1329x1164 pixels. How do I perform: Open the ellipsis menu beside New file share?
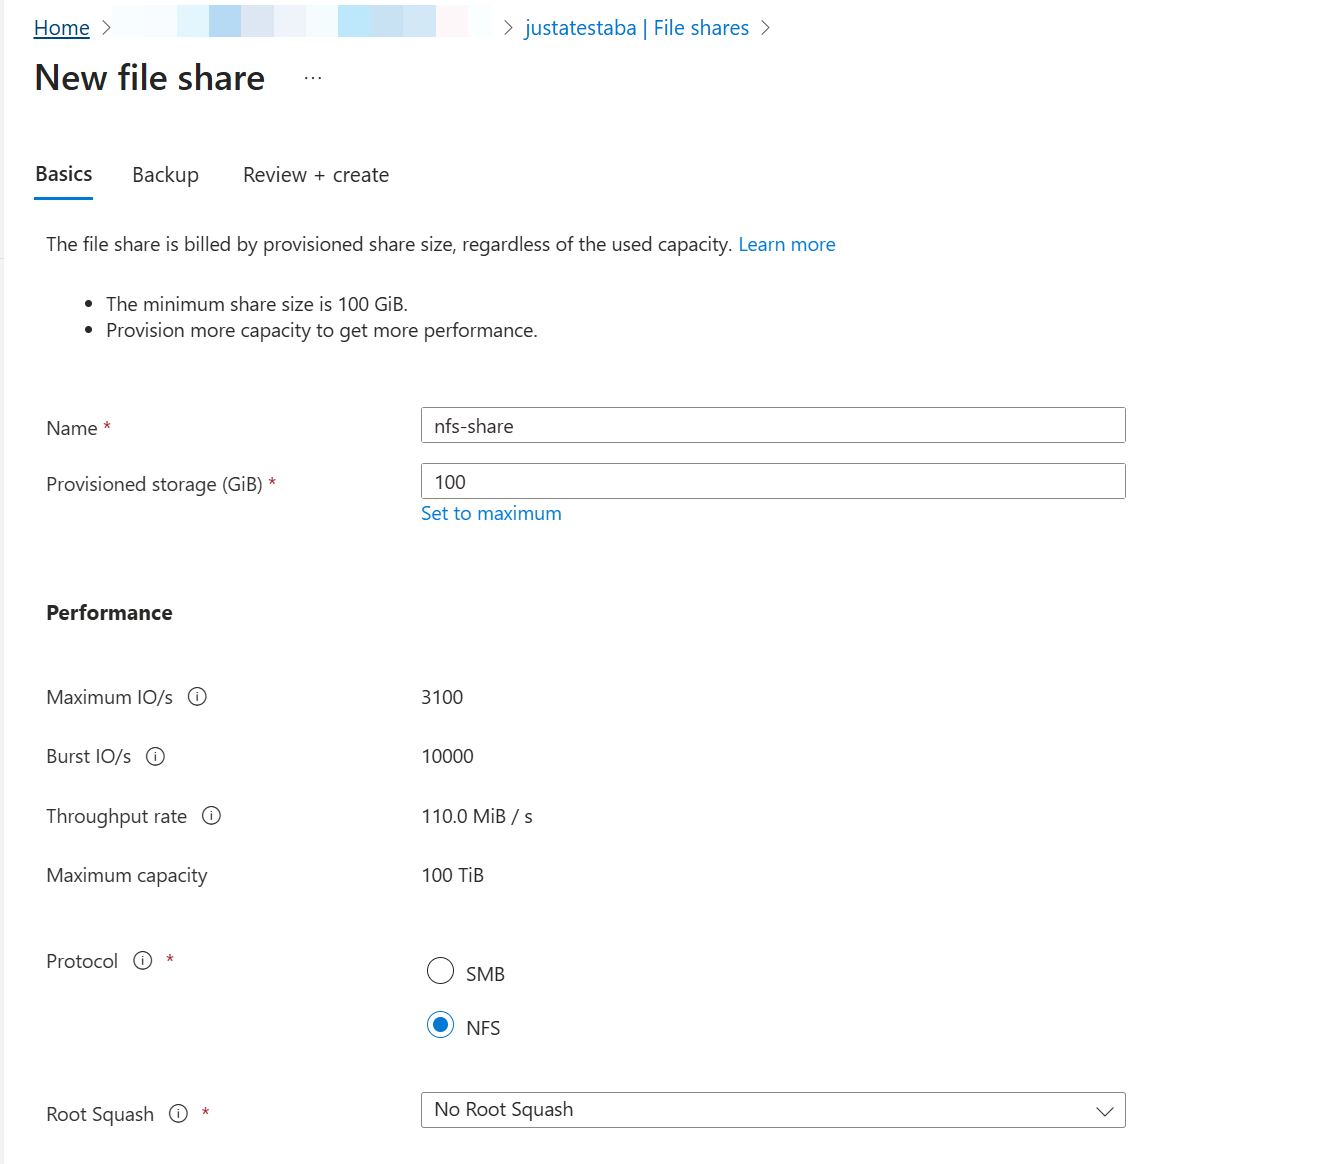(x=313, y=78)
